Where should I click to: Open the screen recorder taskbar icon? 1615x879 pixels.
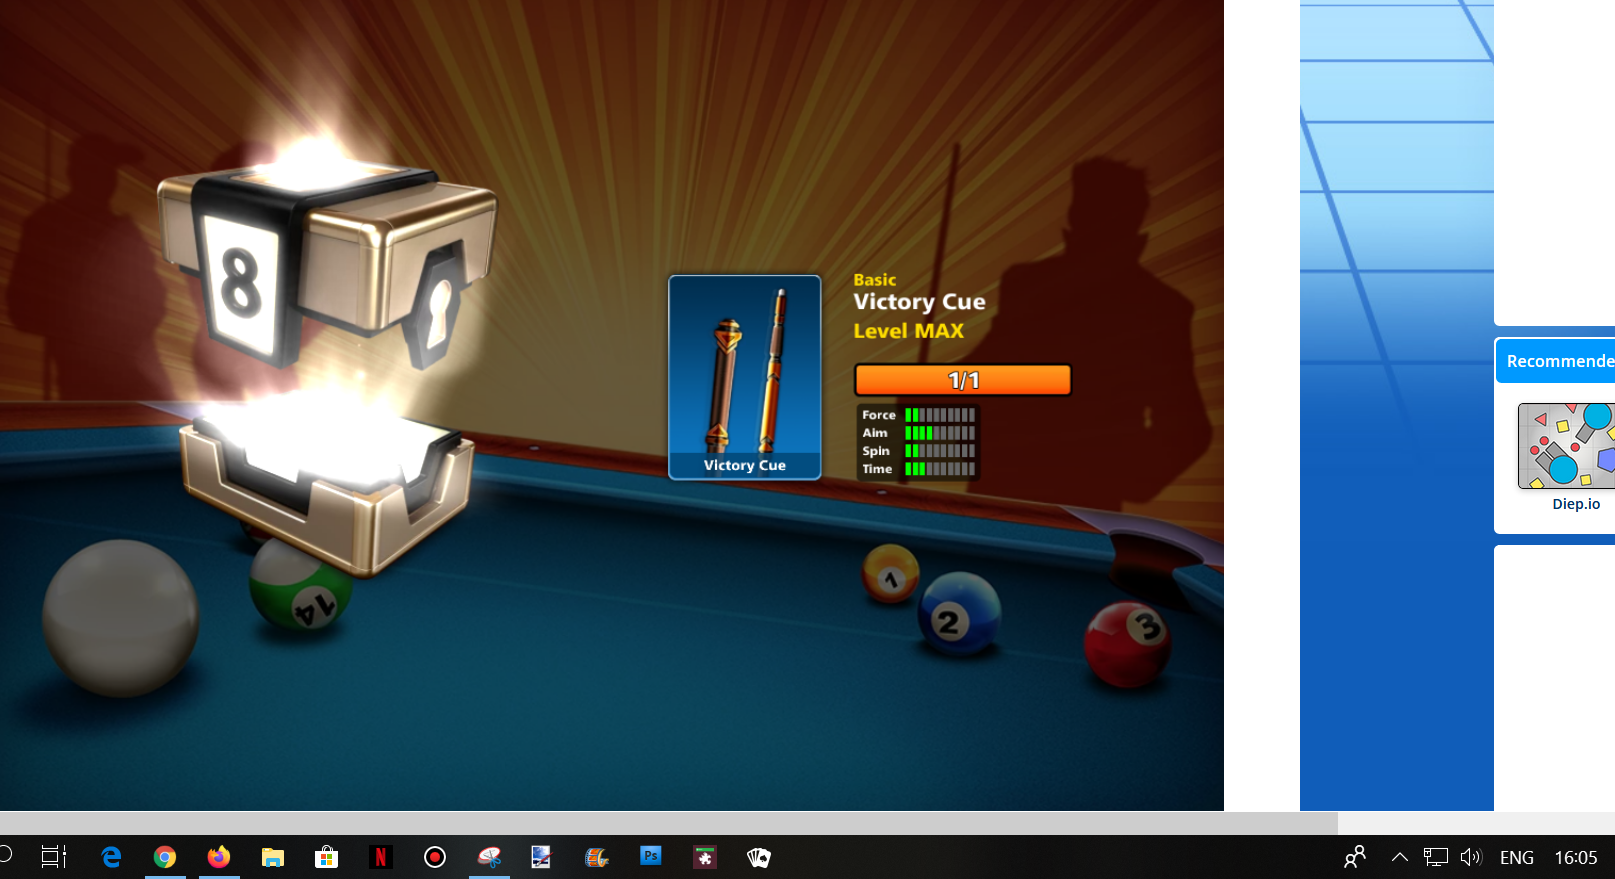(435, 857)
